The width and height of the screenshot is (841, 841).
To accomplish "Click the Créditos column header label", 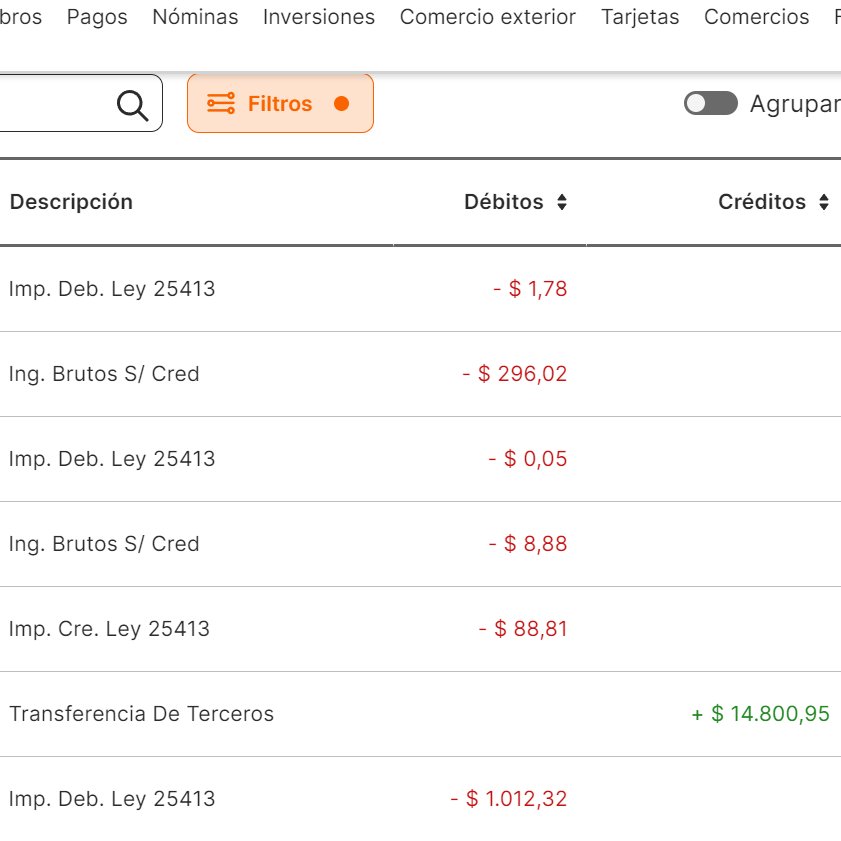I will pyautogui.click(x=762, y=202).
